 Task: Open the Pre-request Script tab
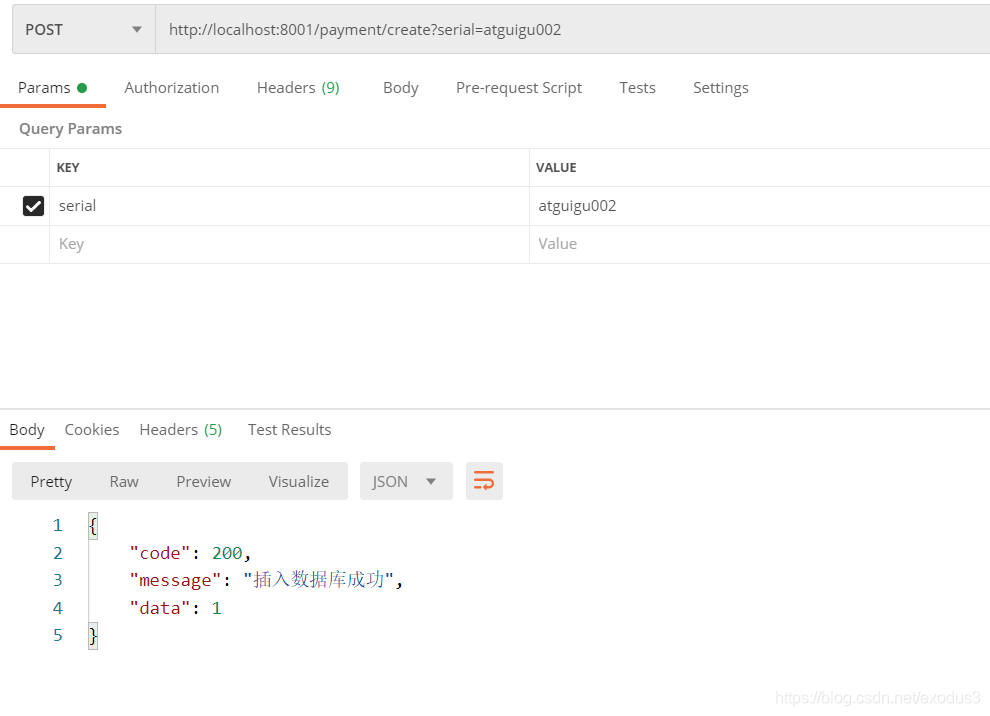(x=519, y=88)
